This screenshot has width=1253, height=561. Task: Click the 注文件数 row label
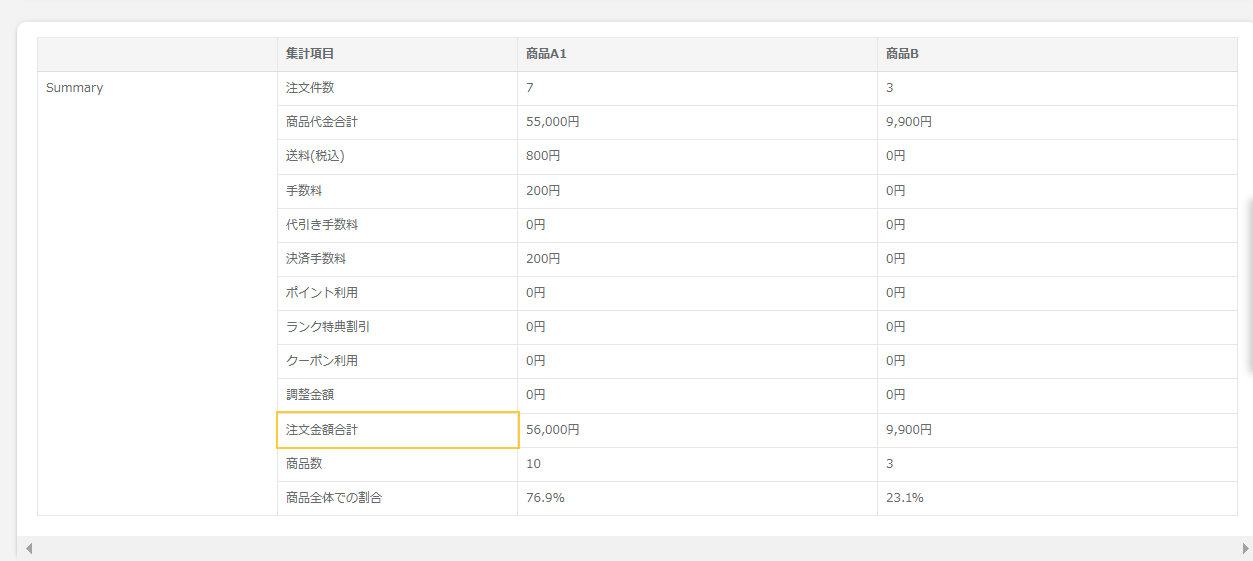click(x=397, y=88)
